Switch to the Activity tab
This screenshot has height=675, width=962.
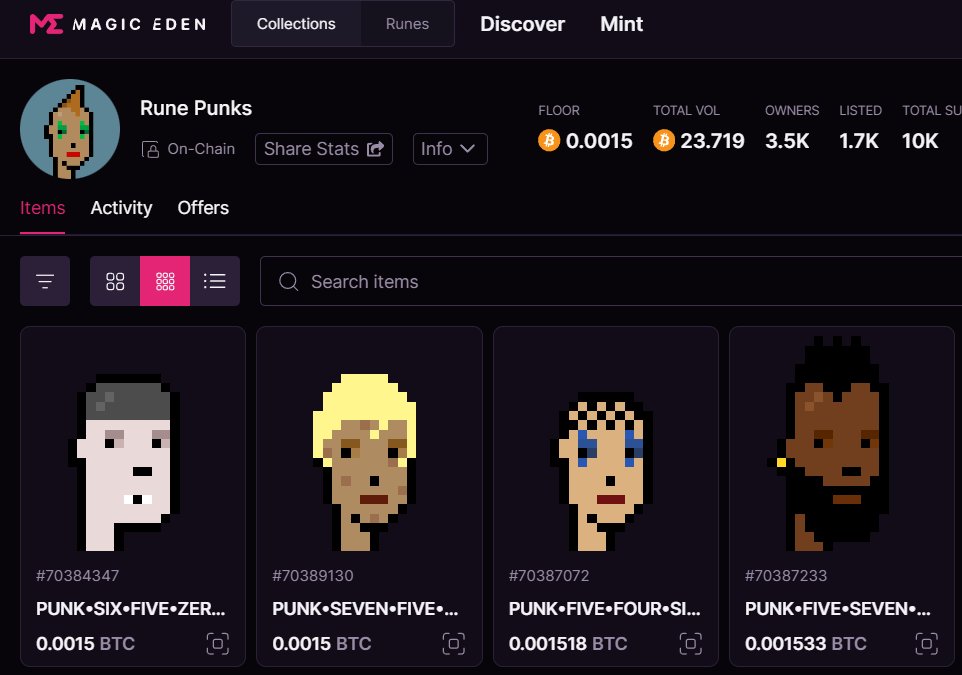pyautogui.click(x=121, y=208)
